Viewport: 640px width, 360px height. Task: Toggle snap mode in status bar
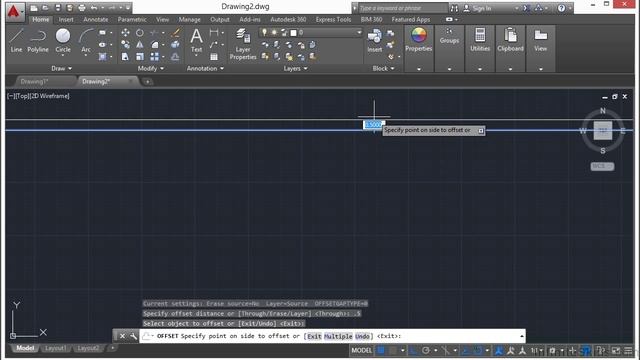pos(392,350)
